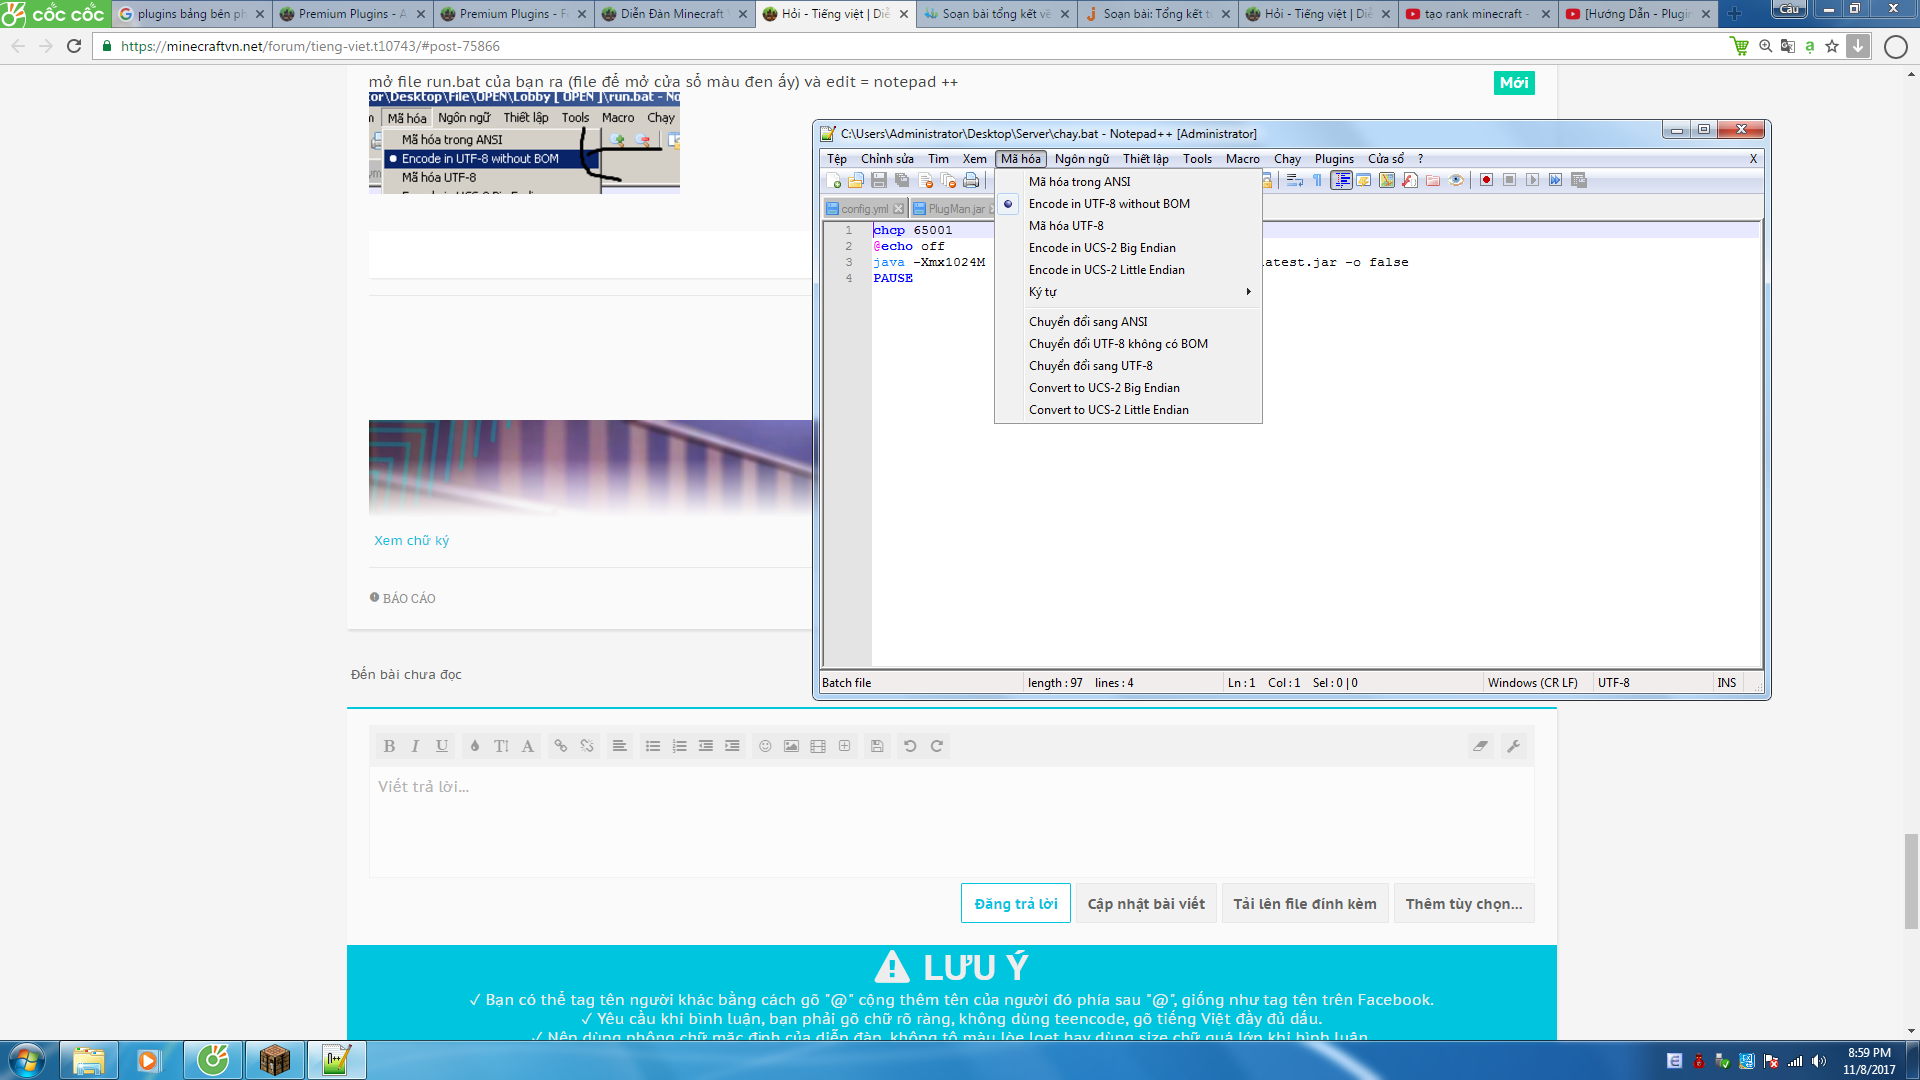Click the insert link icon in editor
Viewport: 1920px width, 1080px height.
560,746
